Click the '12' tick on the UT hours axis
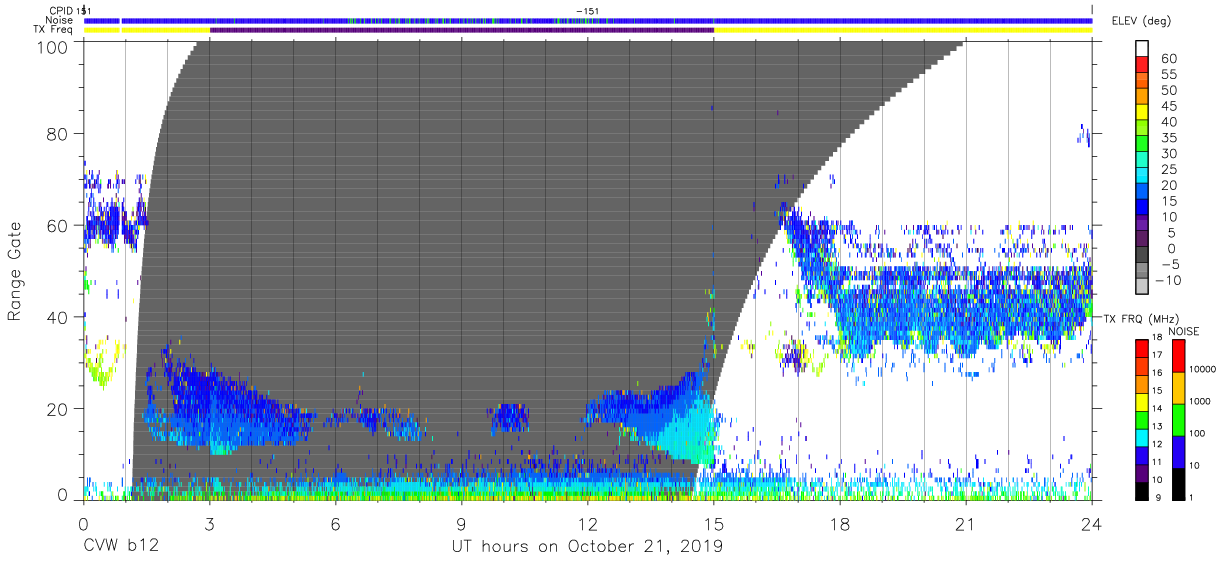1228x567 pixels. pos(588,523)
